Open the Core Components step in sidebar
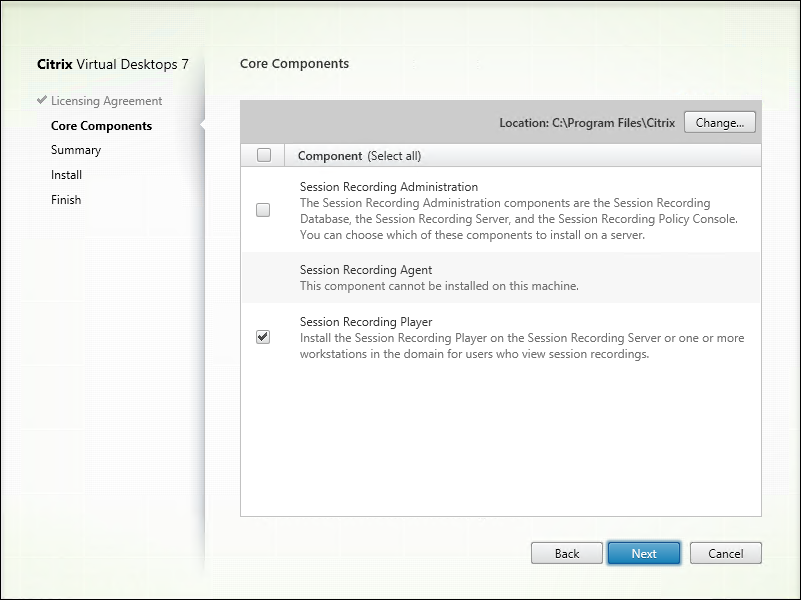 tap(101, 126)
